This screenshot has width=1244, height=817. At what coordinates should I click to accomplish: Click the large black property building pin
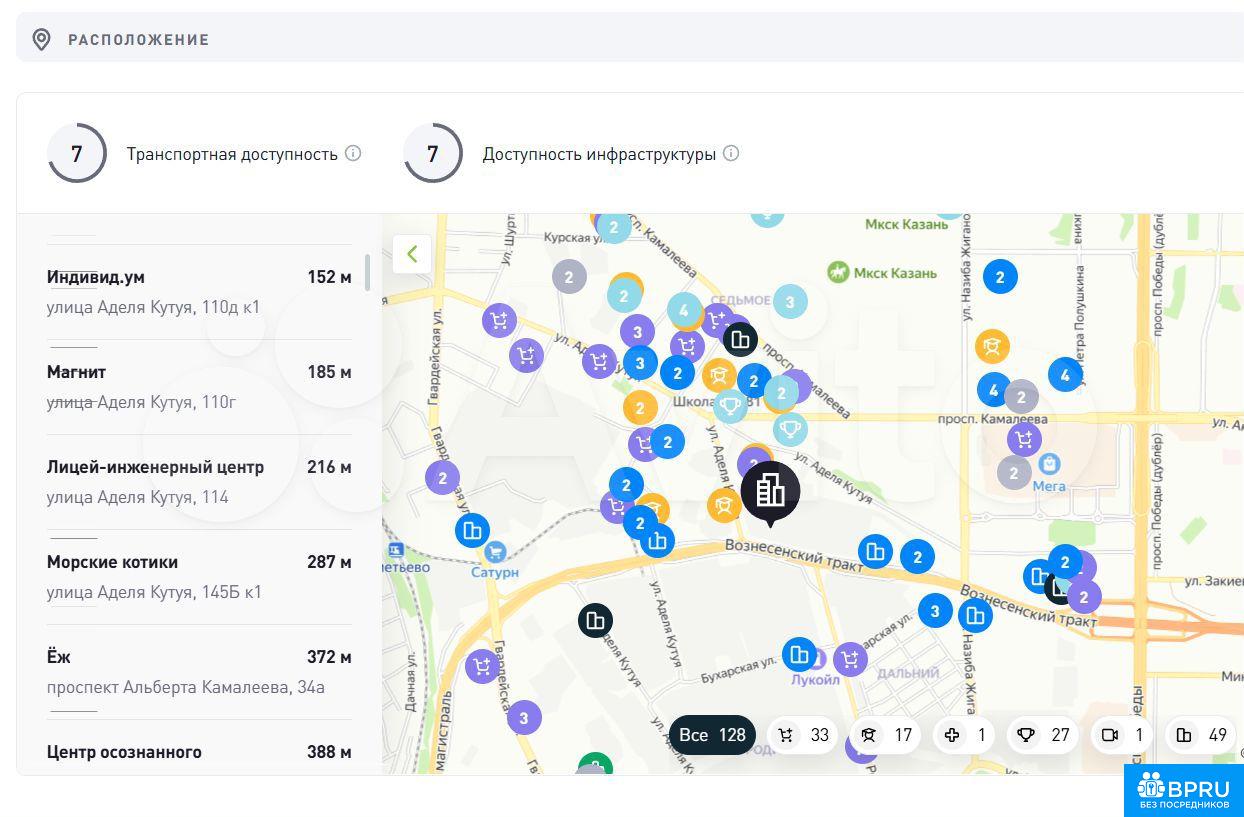click(770, 492)
